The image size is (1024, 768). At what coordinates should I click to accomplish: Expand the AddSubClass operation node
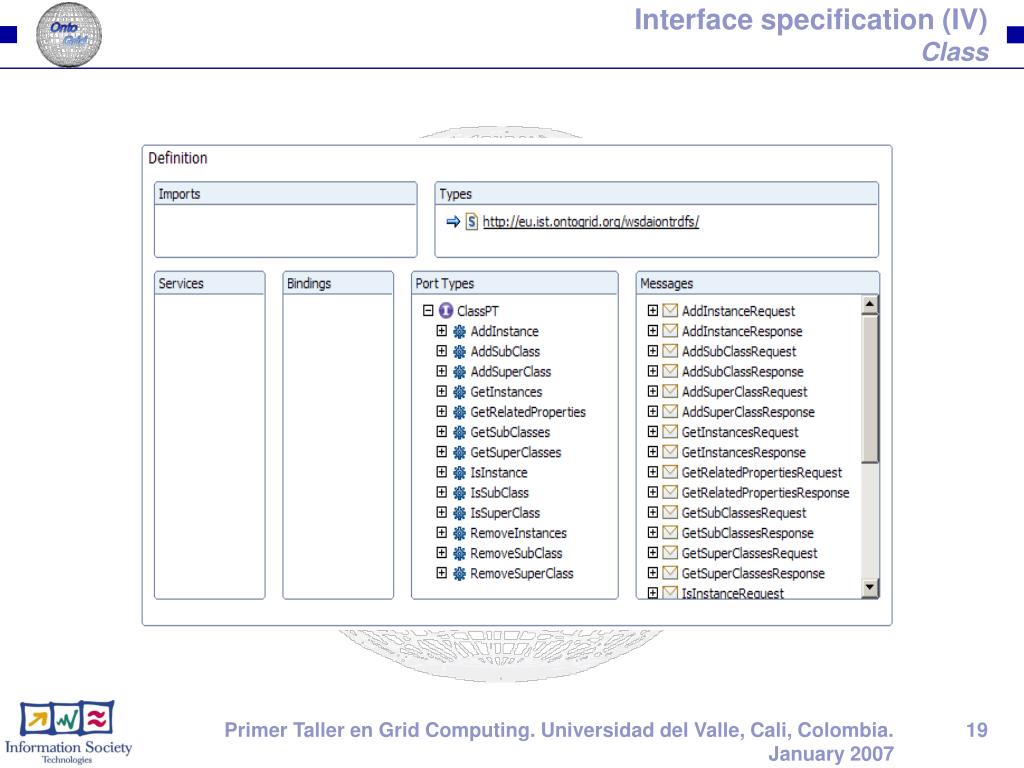click(x=441, y=351)
